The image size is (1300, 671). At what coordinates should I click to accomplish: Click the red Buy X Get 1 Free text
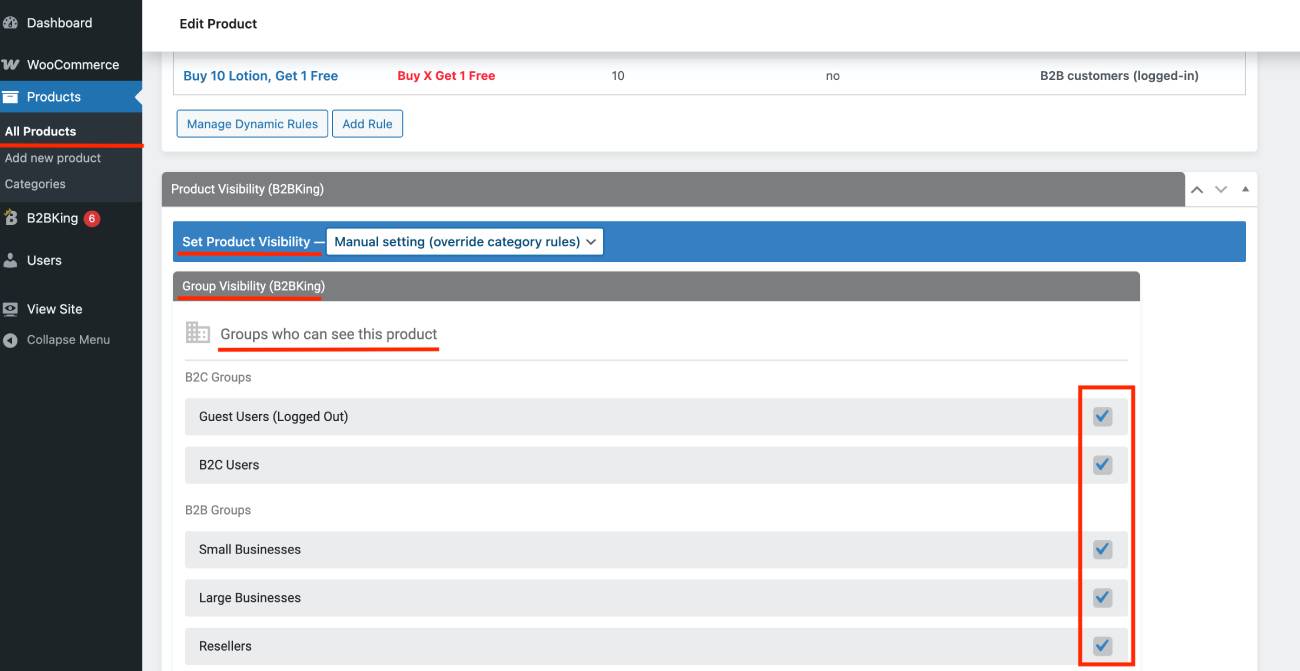(x=446, y=76)
